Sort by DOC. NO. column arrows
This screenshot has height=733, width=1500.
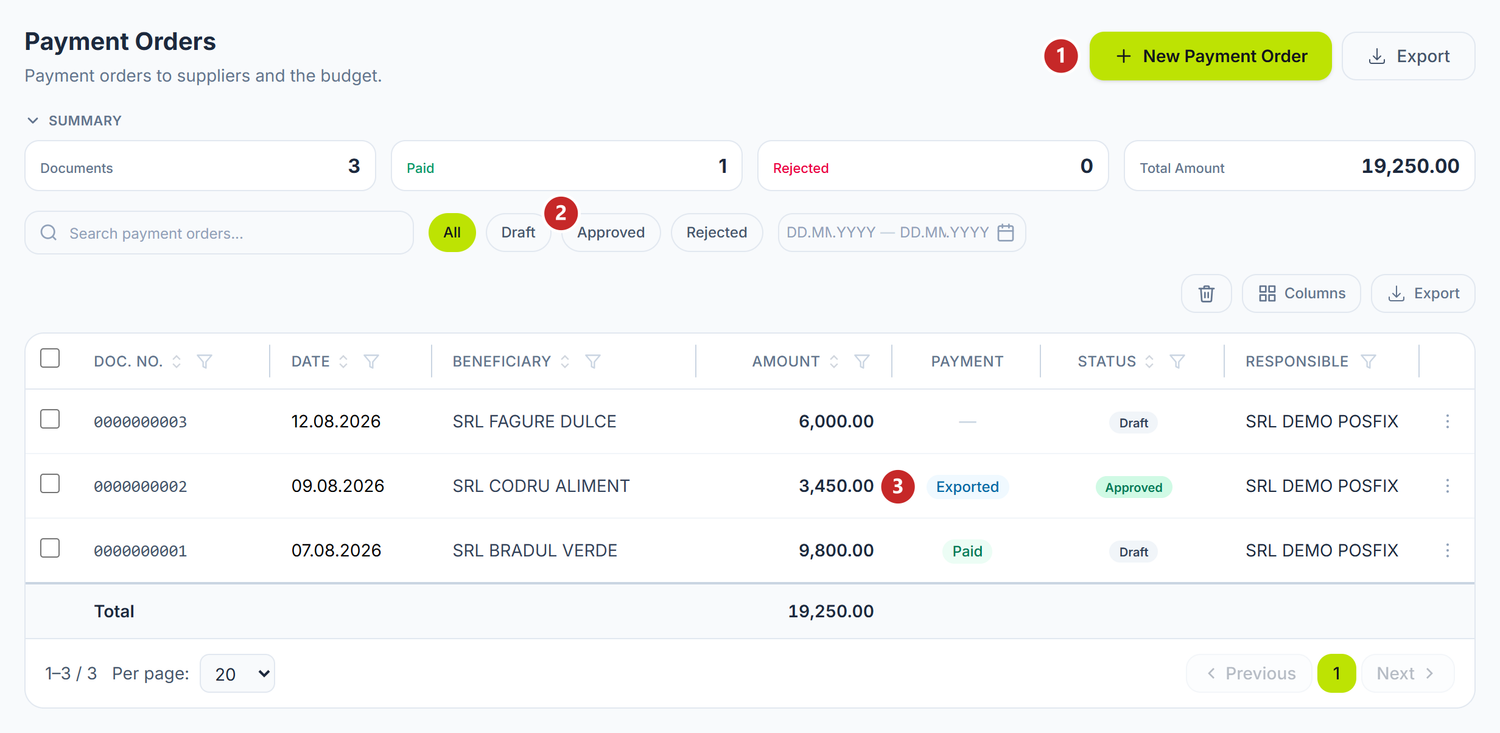[x=177, y=361]
